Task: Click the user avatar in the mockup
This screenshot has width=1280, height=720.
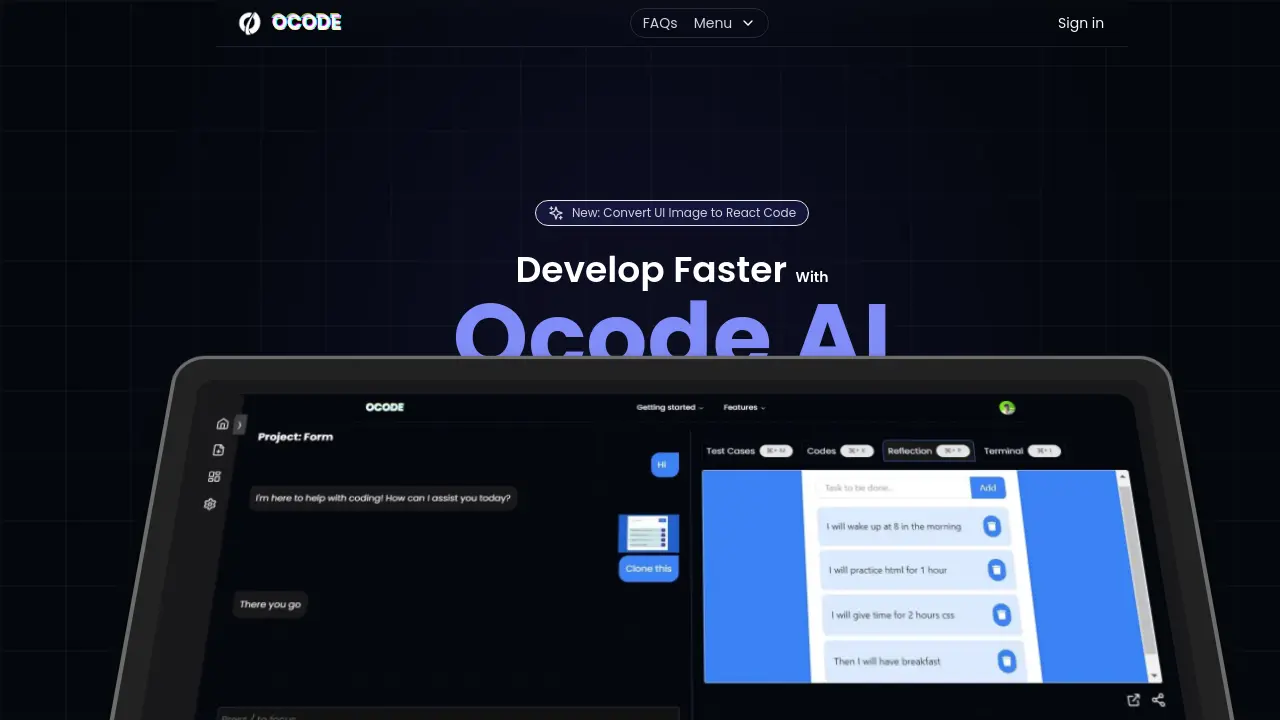Action: 1007,407
